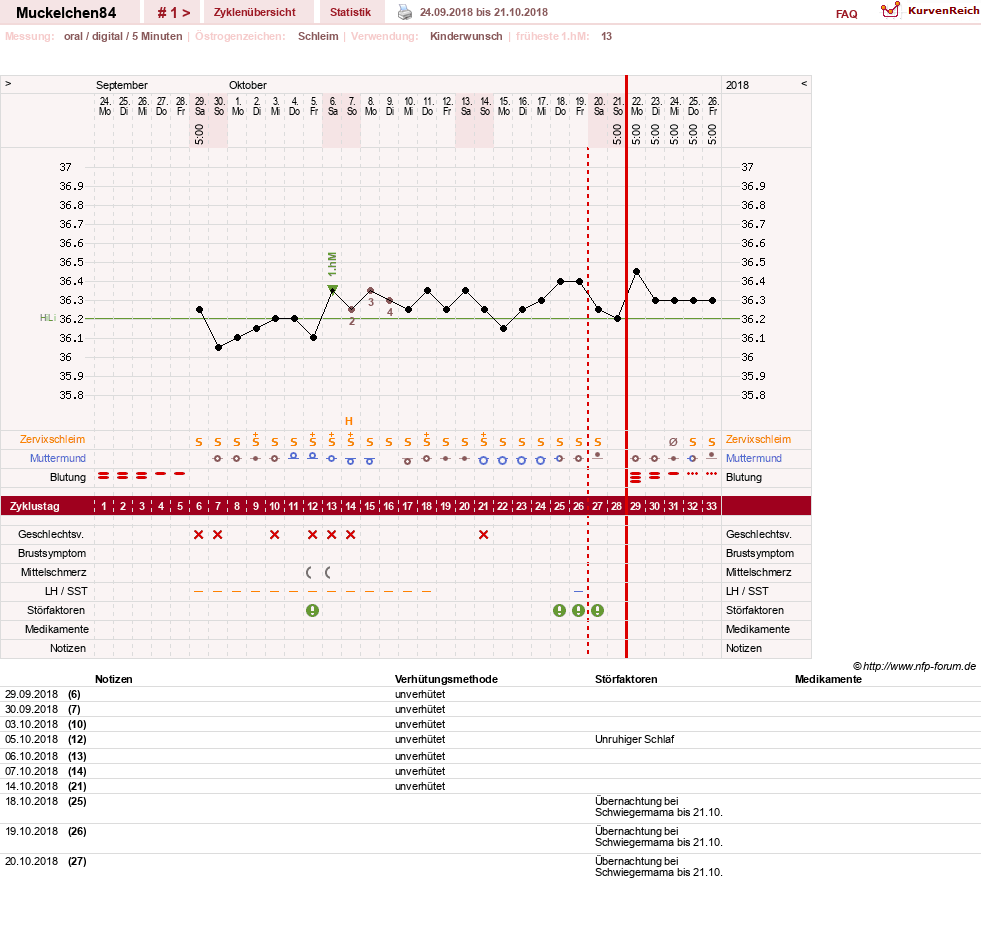Screen dimensions: 981x940
Task: Click the green Störfaktoren icon on cycle day 27
Action: click(597, 610)
